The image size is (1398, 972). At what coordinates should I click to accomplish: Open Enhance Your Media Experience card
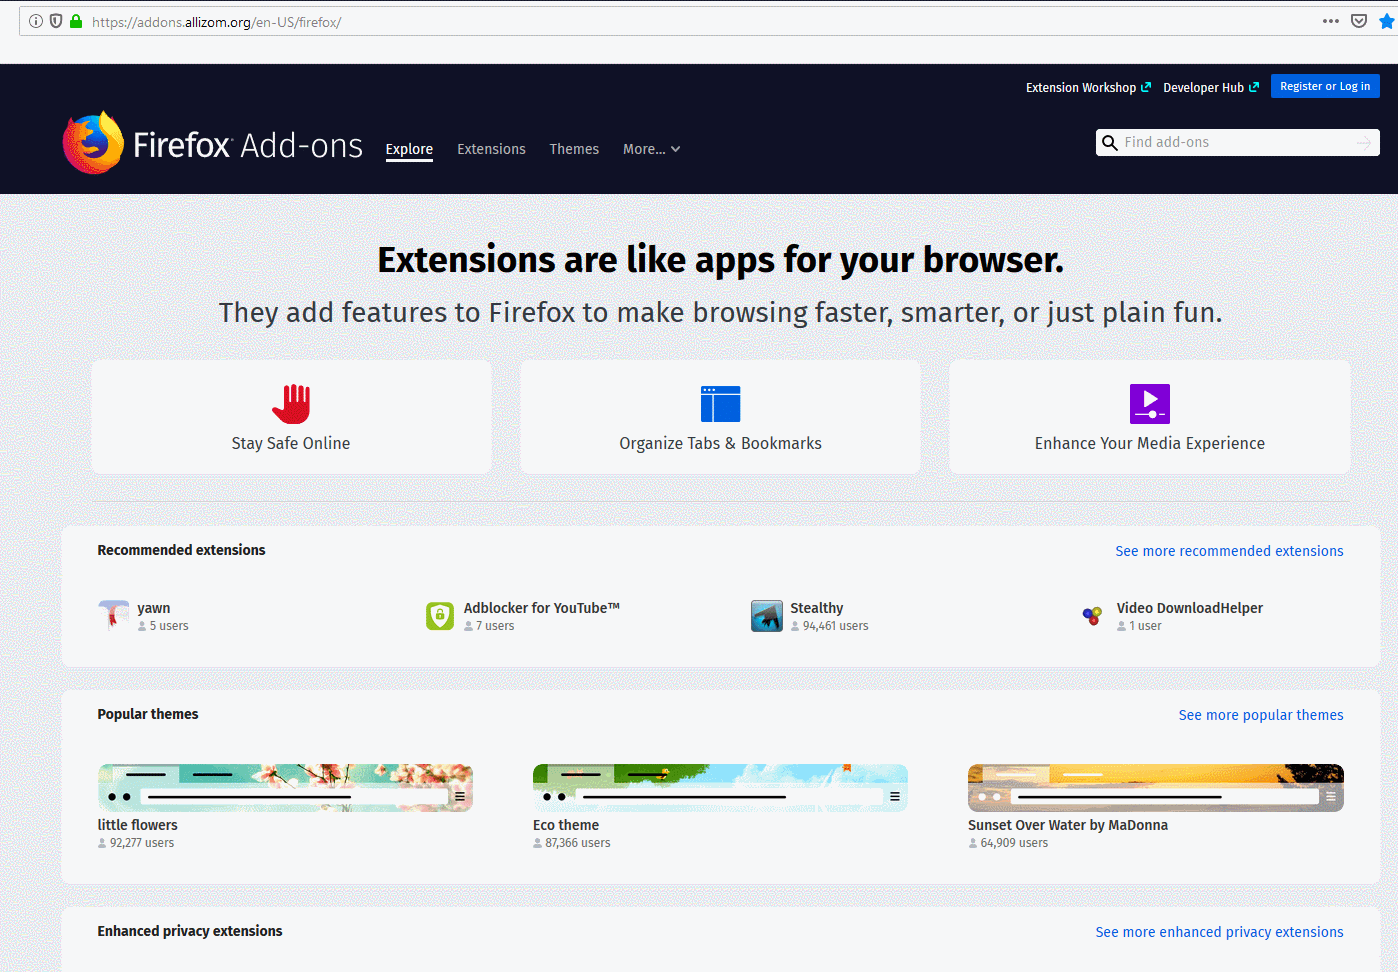click(x=1150, y=417)
